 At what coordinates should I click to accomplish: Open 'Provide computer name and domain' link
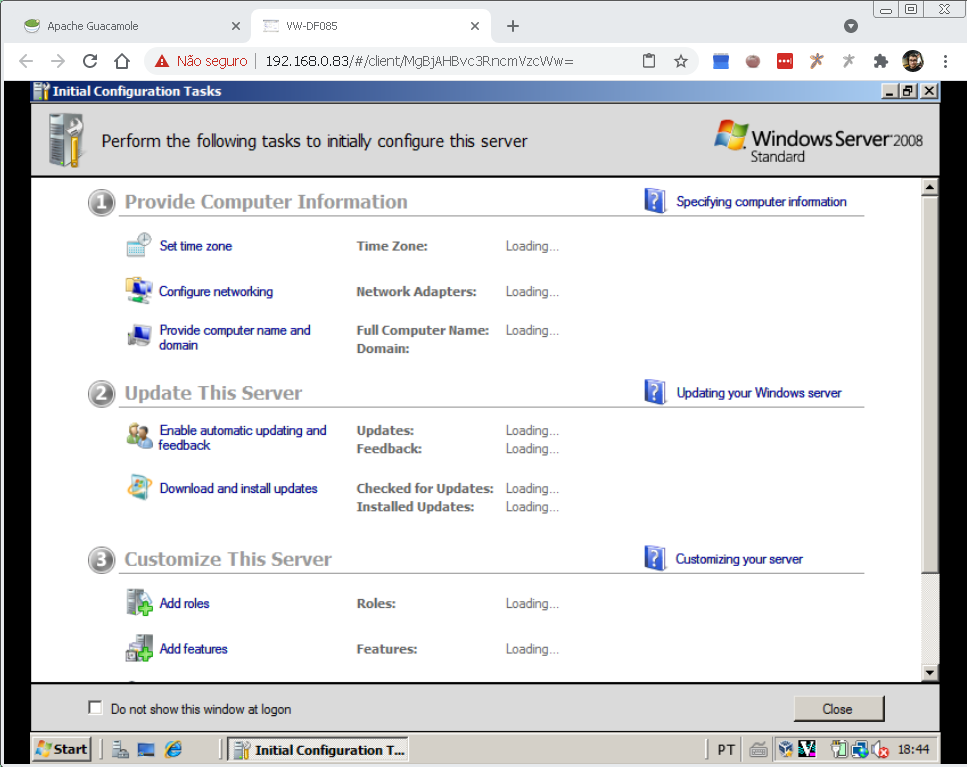(x=235, y=337)
